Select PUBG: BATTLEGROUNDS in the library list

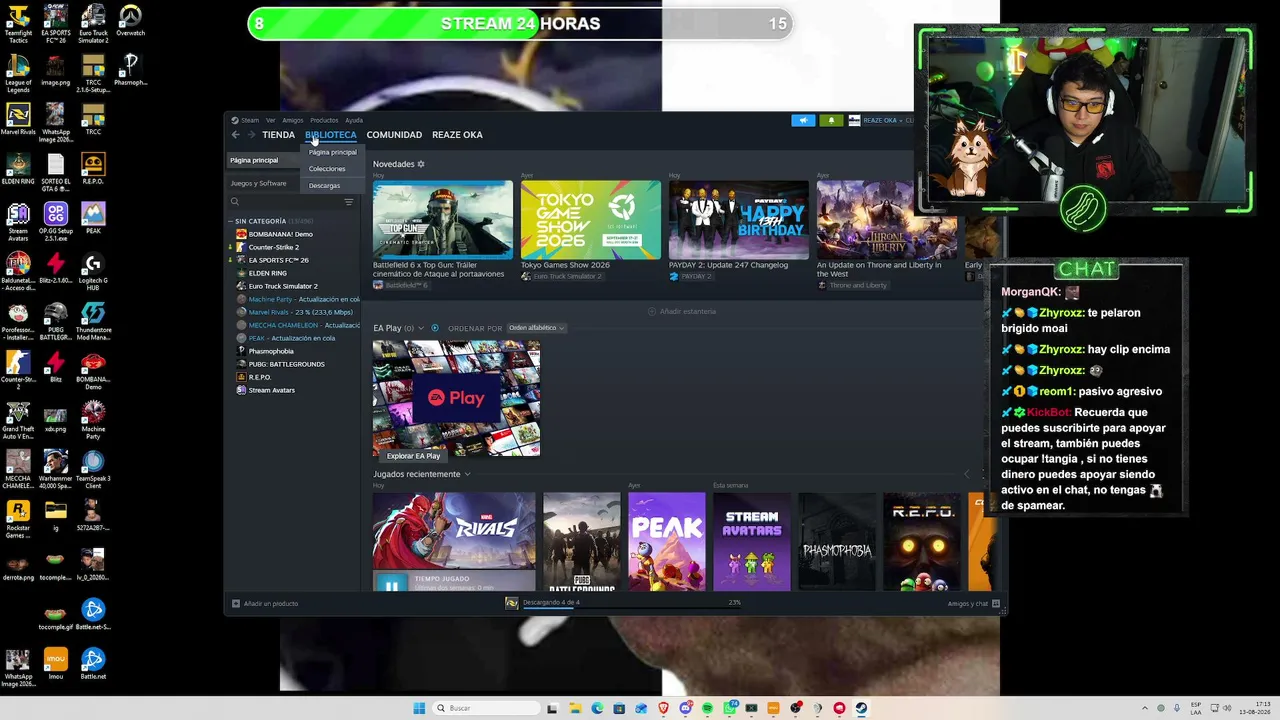tap(286, 364)
